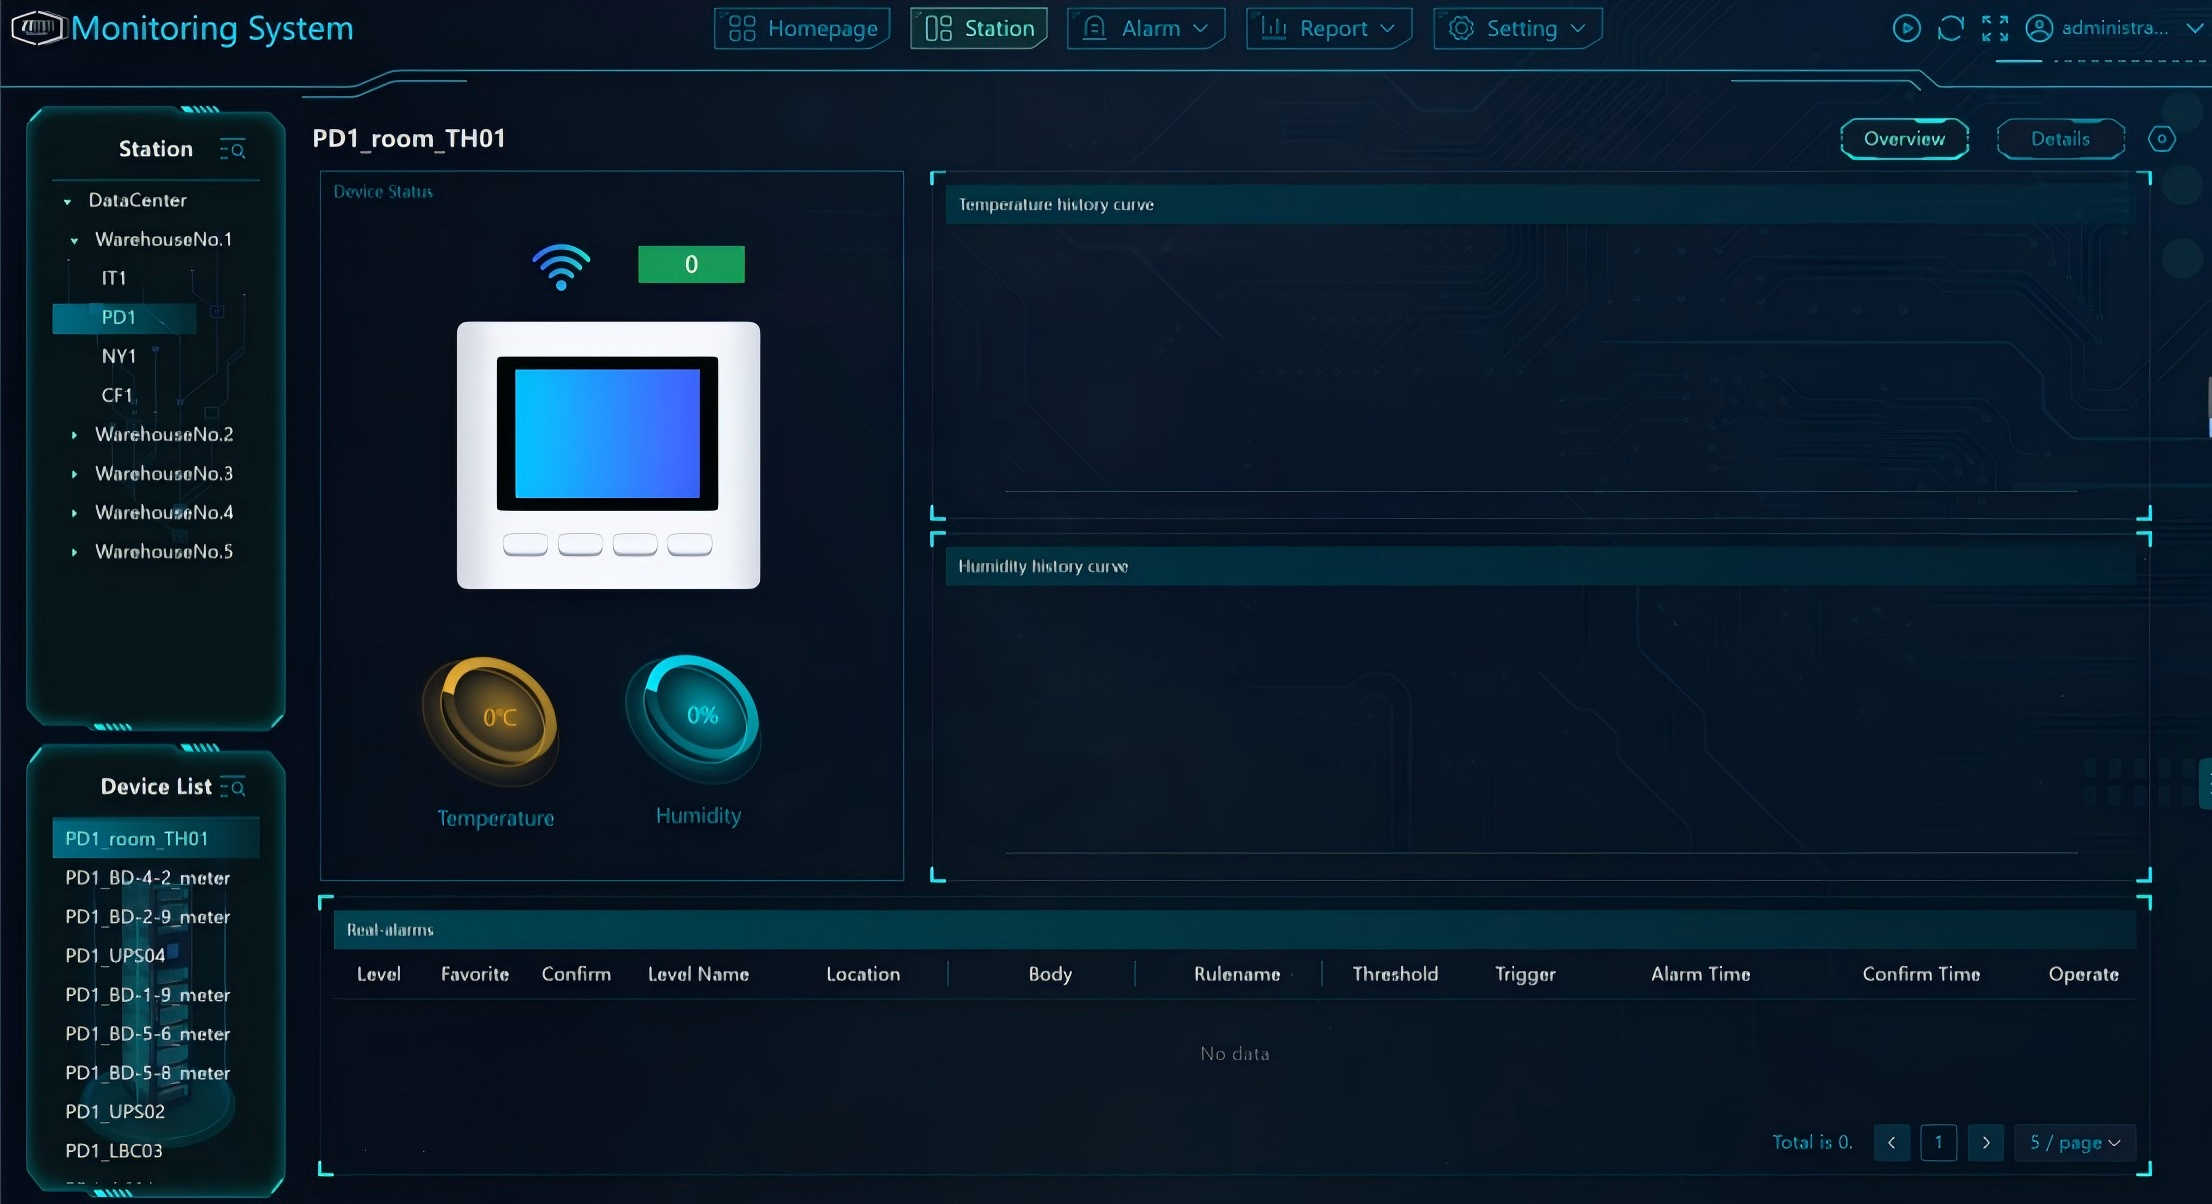This screenshot has height=1204, width=2212.
Task: Select PD1_LBC03 in Device List
Action: 113,1150
